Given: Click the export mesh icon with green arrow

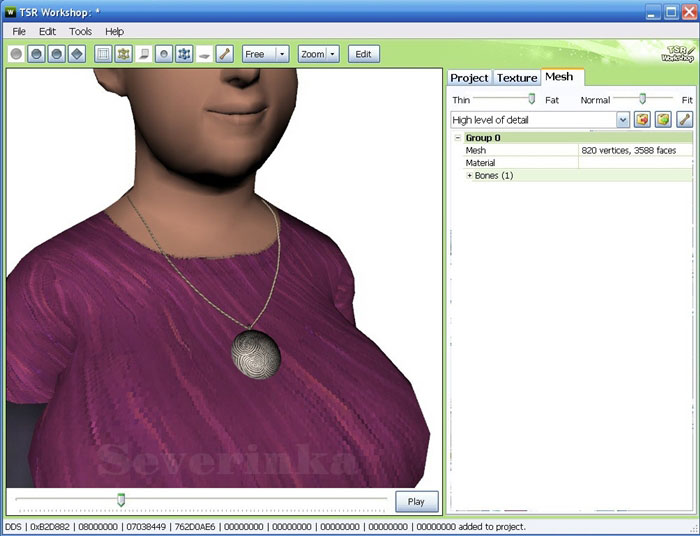Looking at the screenshot, I should (x=663, y=120).
